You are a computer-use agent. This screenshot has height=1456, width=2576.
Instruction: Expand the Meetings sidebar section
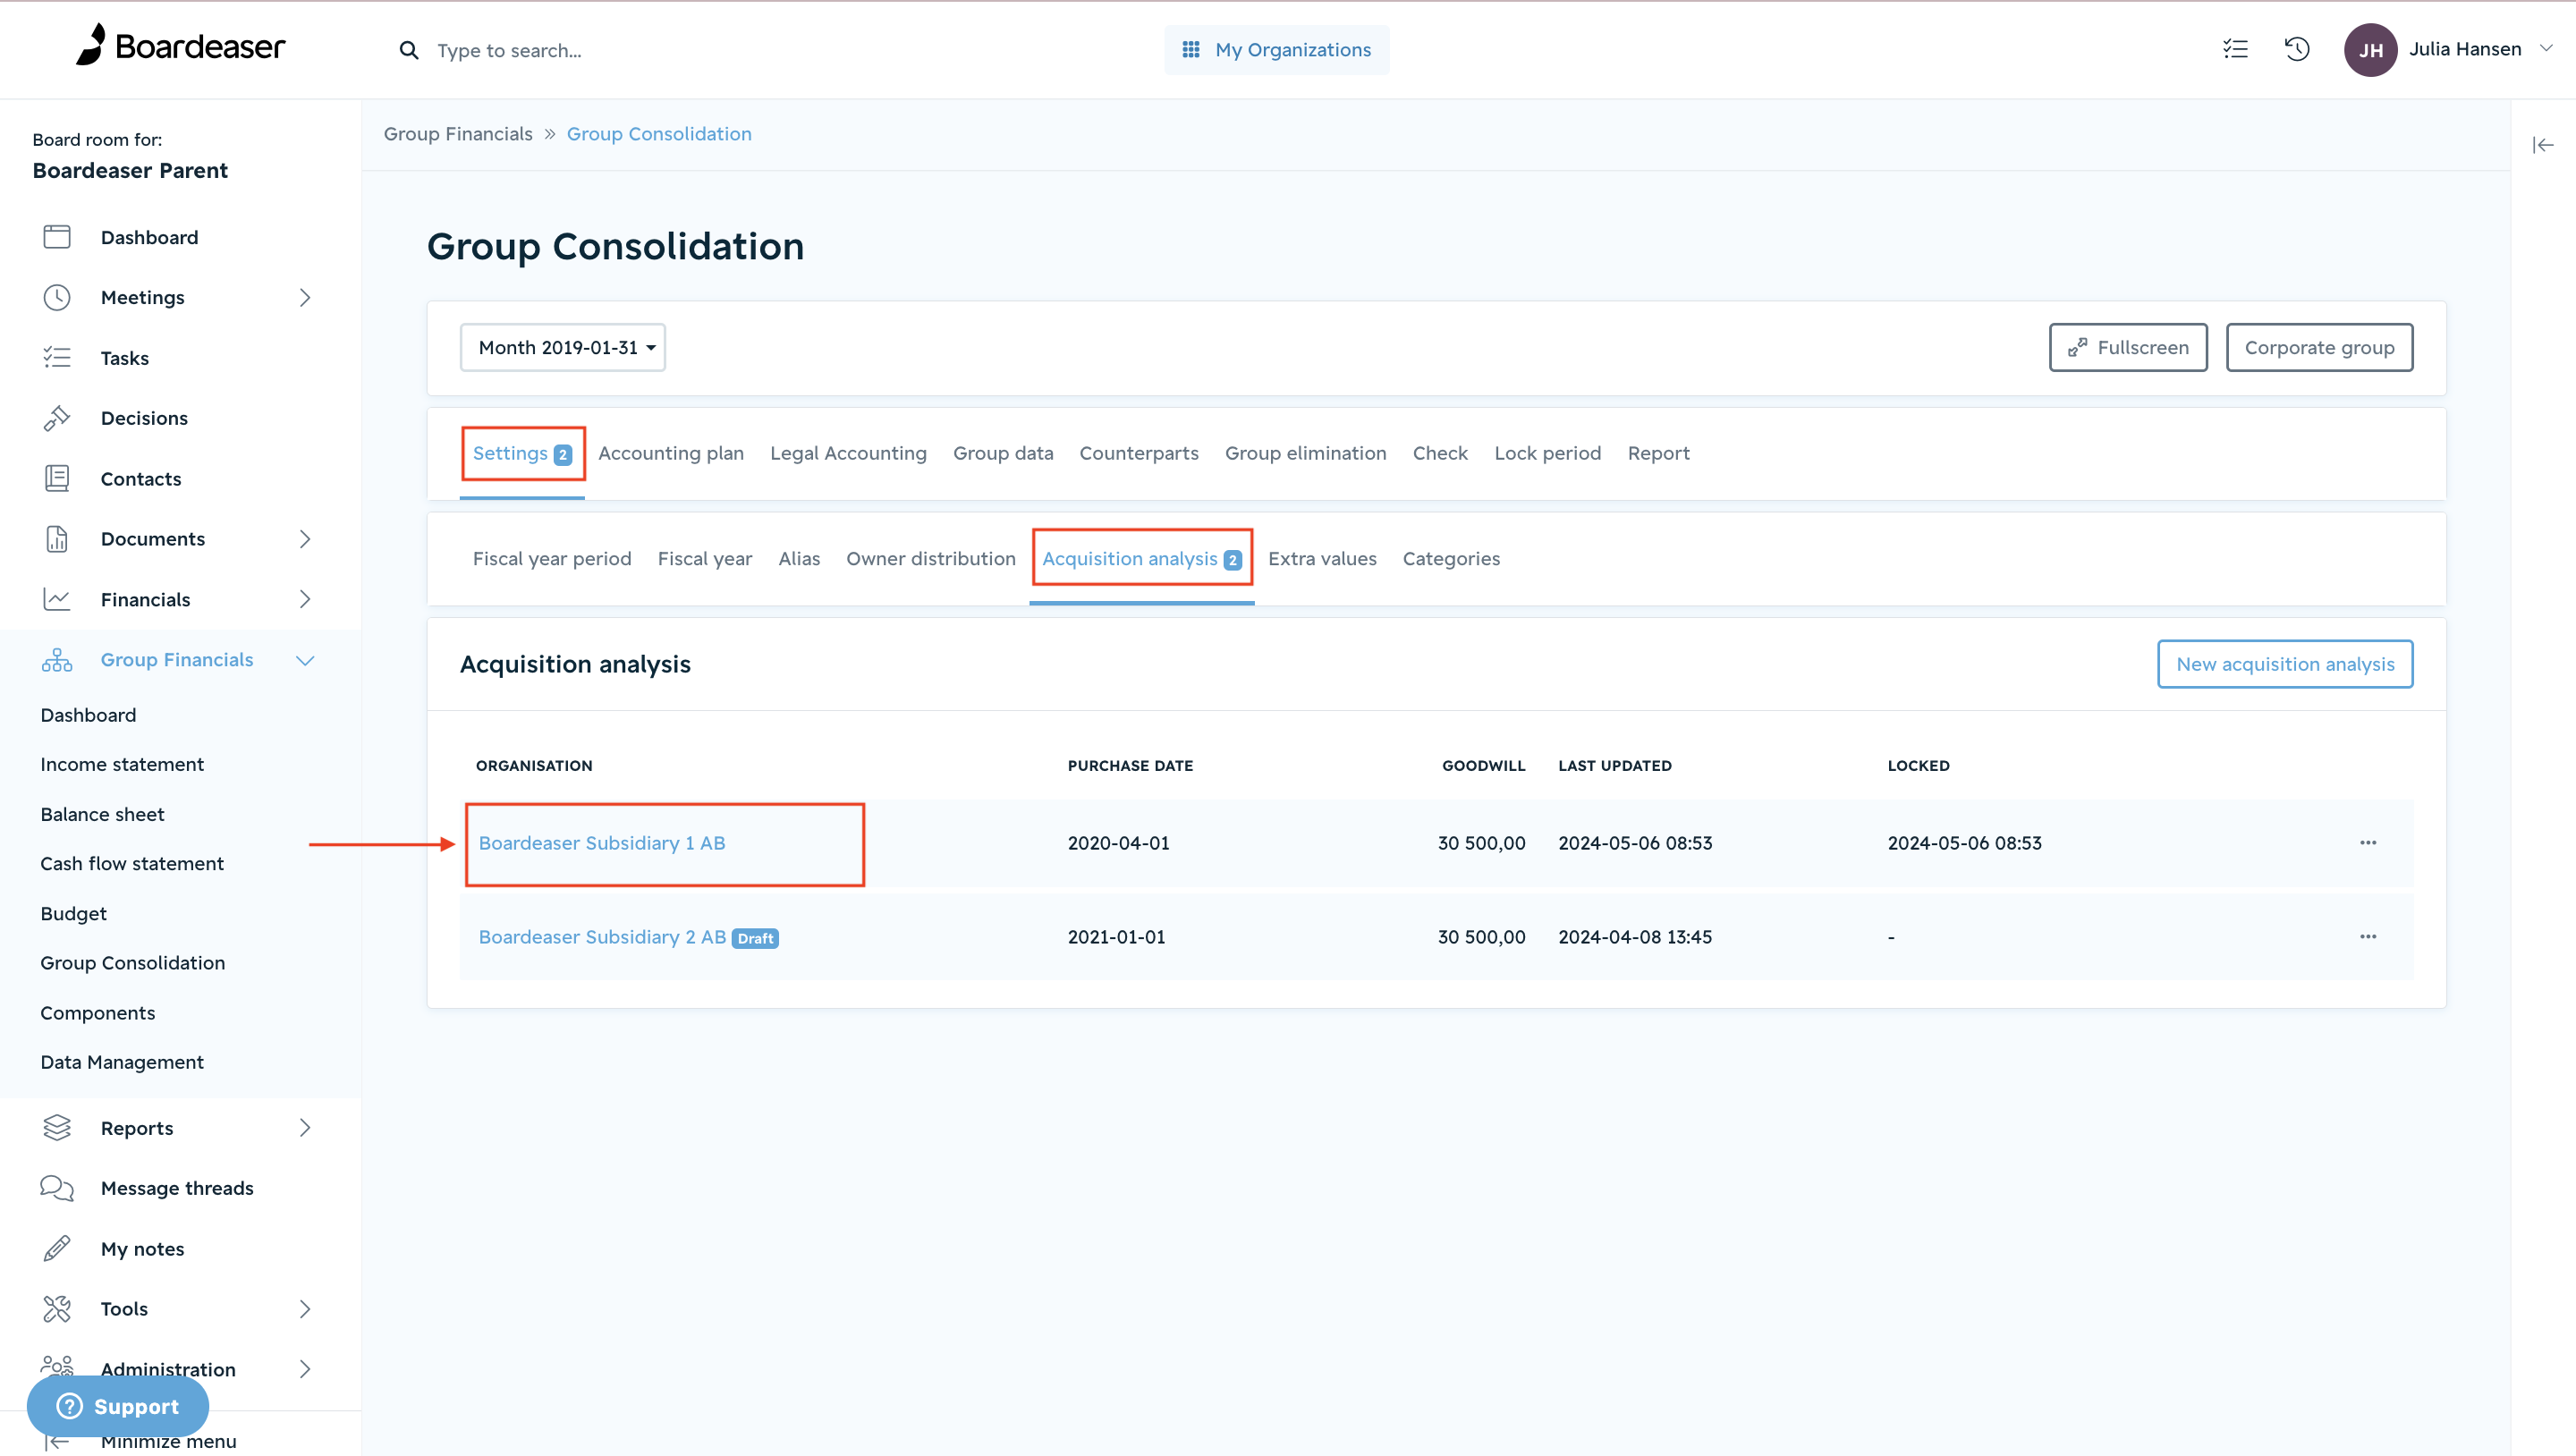[305, 297]
